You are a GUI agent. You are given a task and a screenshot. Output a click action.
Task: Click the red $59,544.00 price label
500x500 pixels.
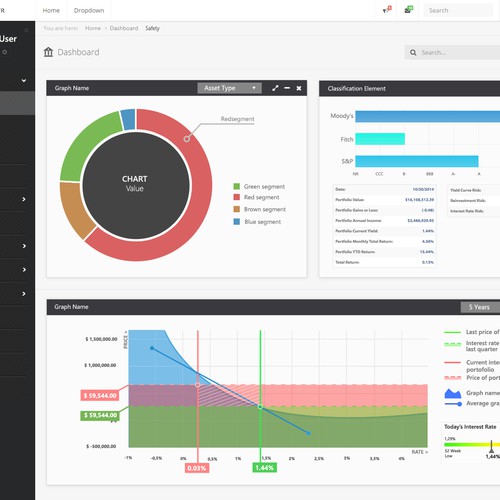click(100, 396)
